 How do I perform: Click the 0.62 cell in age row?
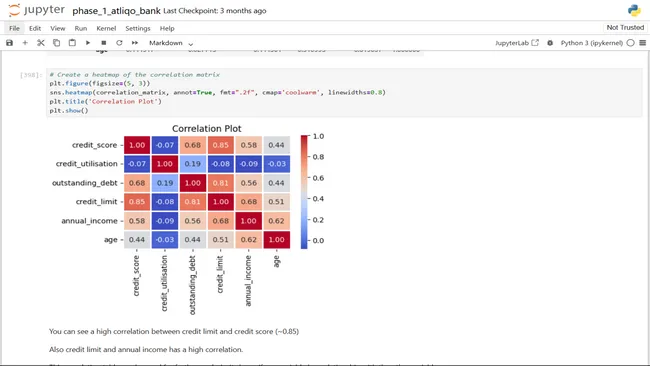(248, 240)
